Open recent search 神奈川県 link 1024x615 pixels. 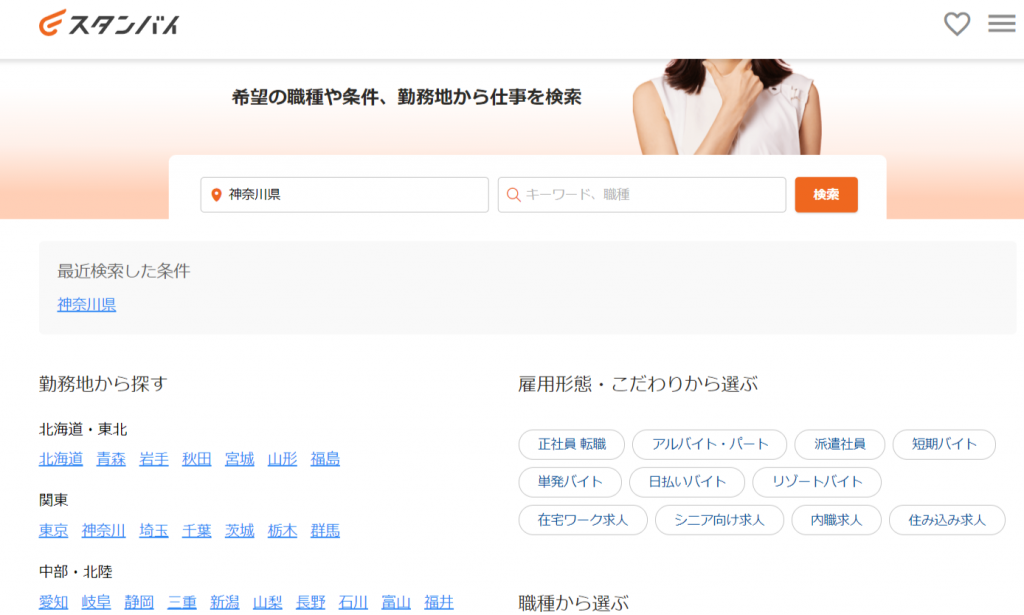pyautogui.click(x=87, y=304)
